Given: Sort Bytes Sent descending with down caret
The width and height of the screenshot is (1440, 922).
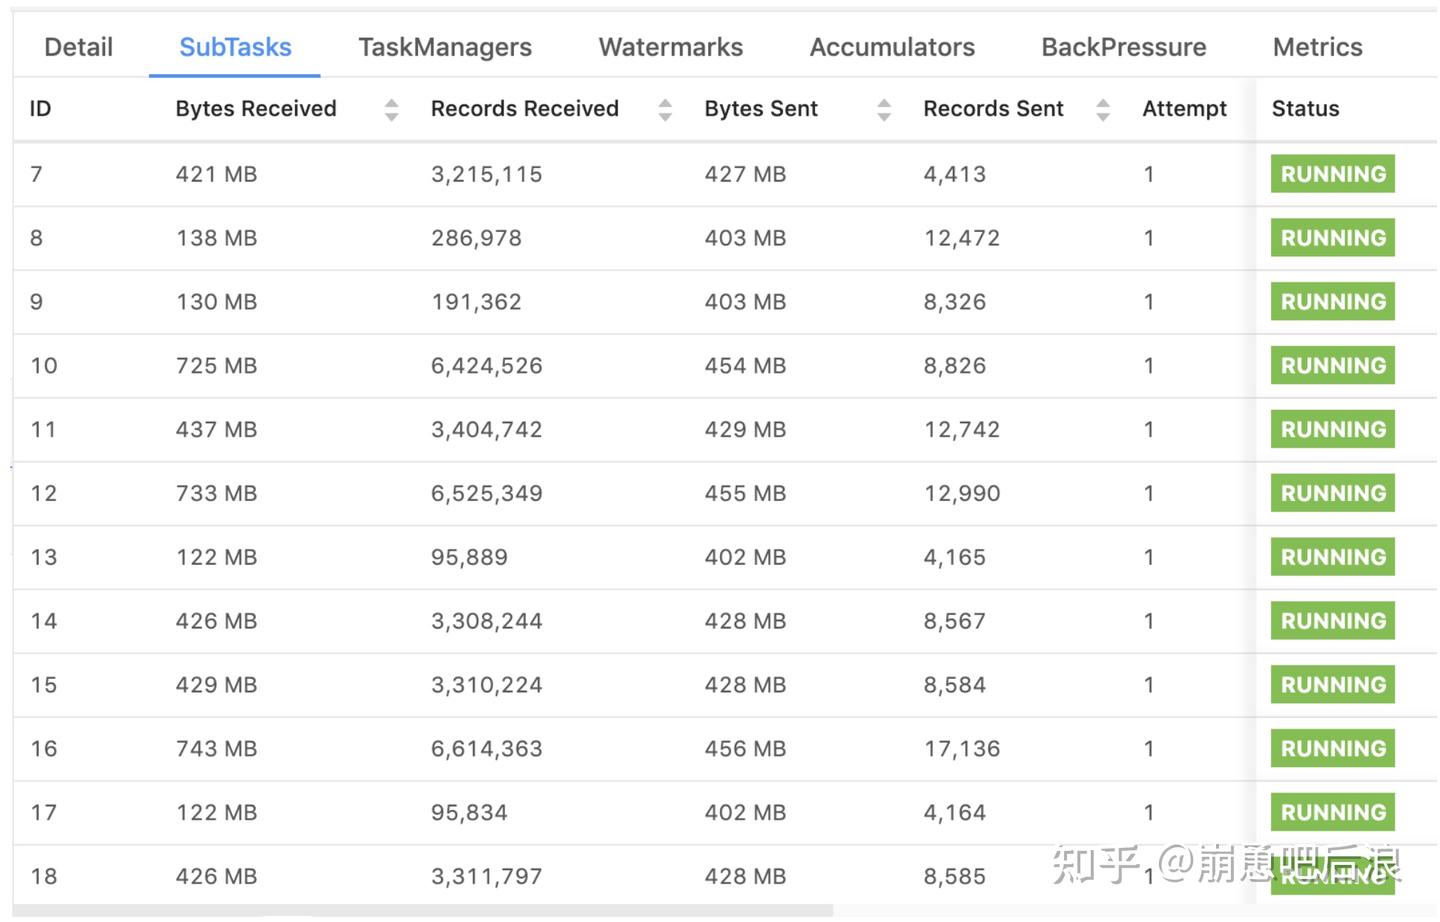Looking at the screenshot, I should point(884,115).
